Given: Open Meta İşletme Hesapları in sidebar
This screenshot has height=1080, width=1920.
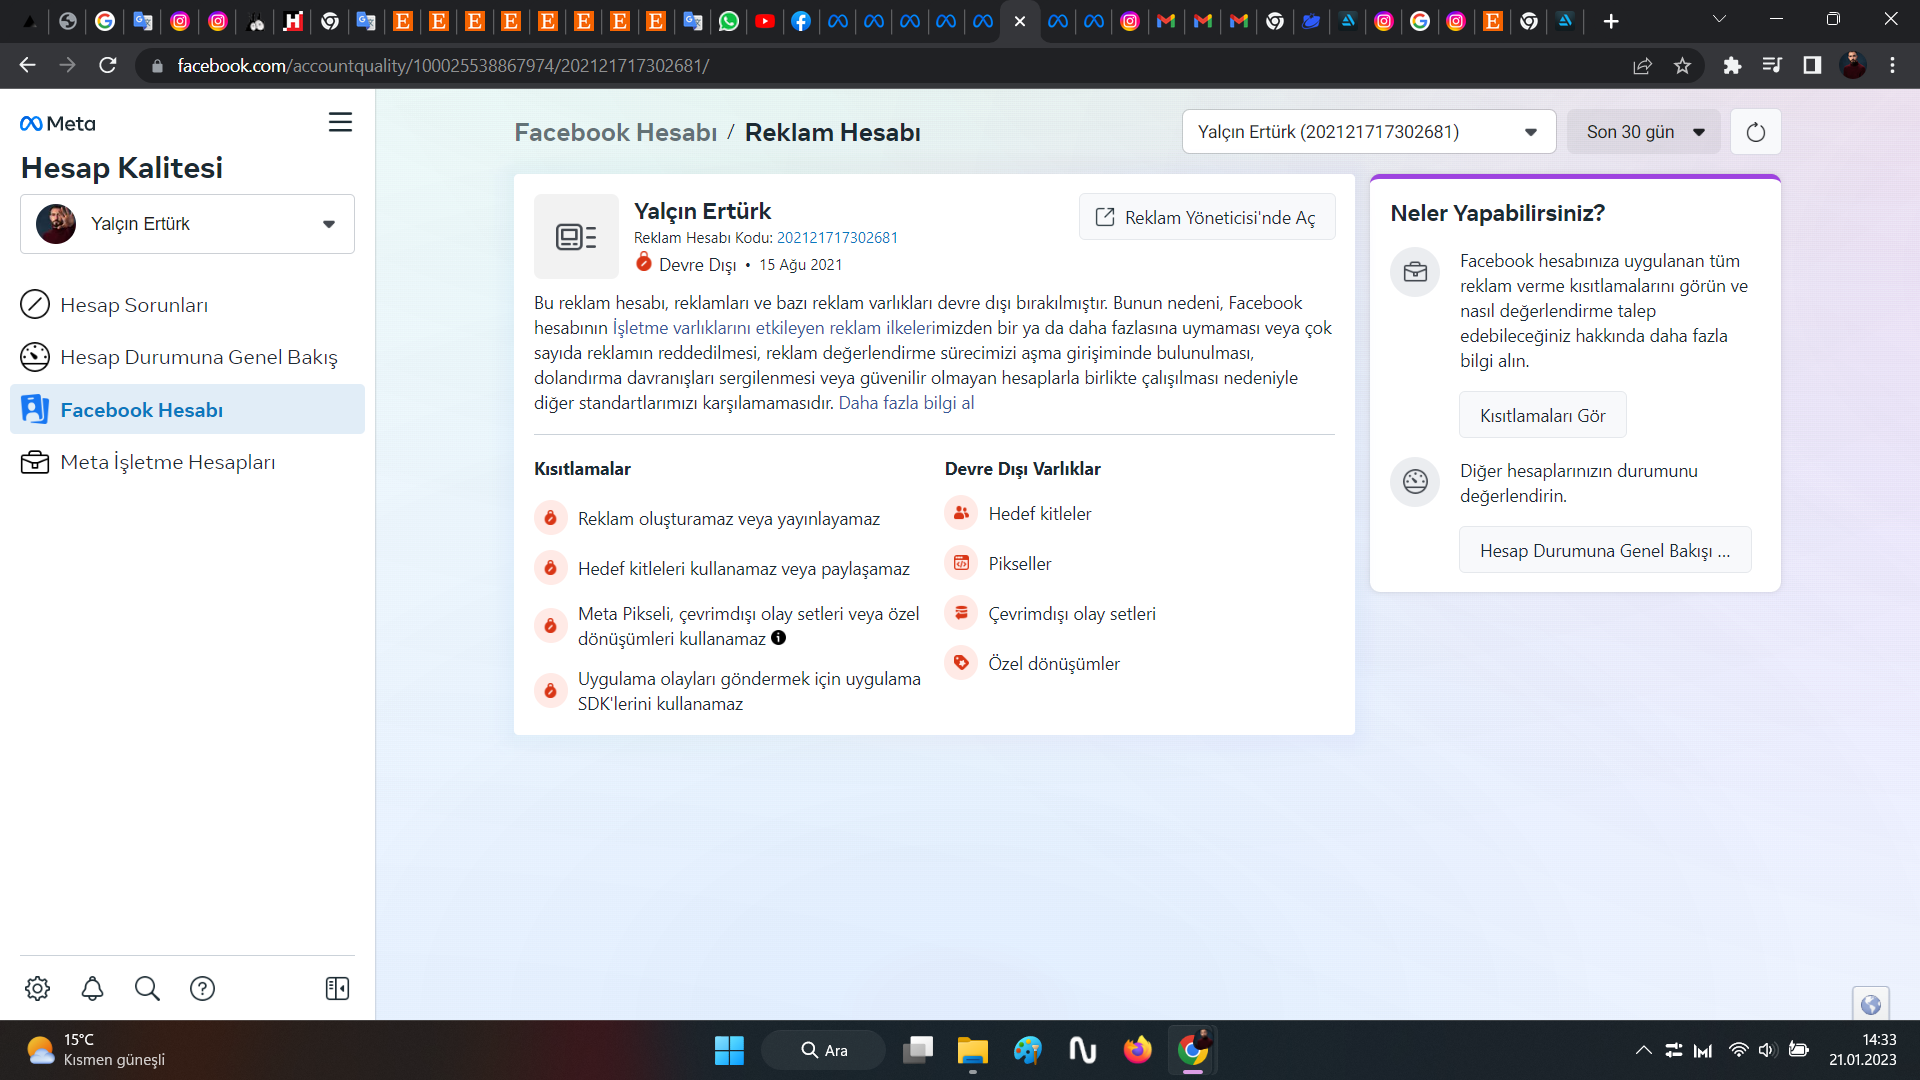Looking at the screenshot, I should [x=187, y=462].
